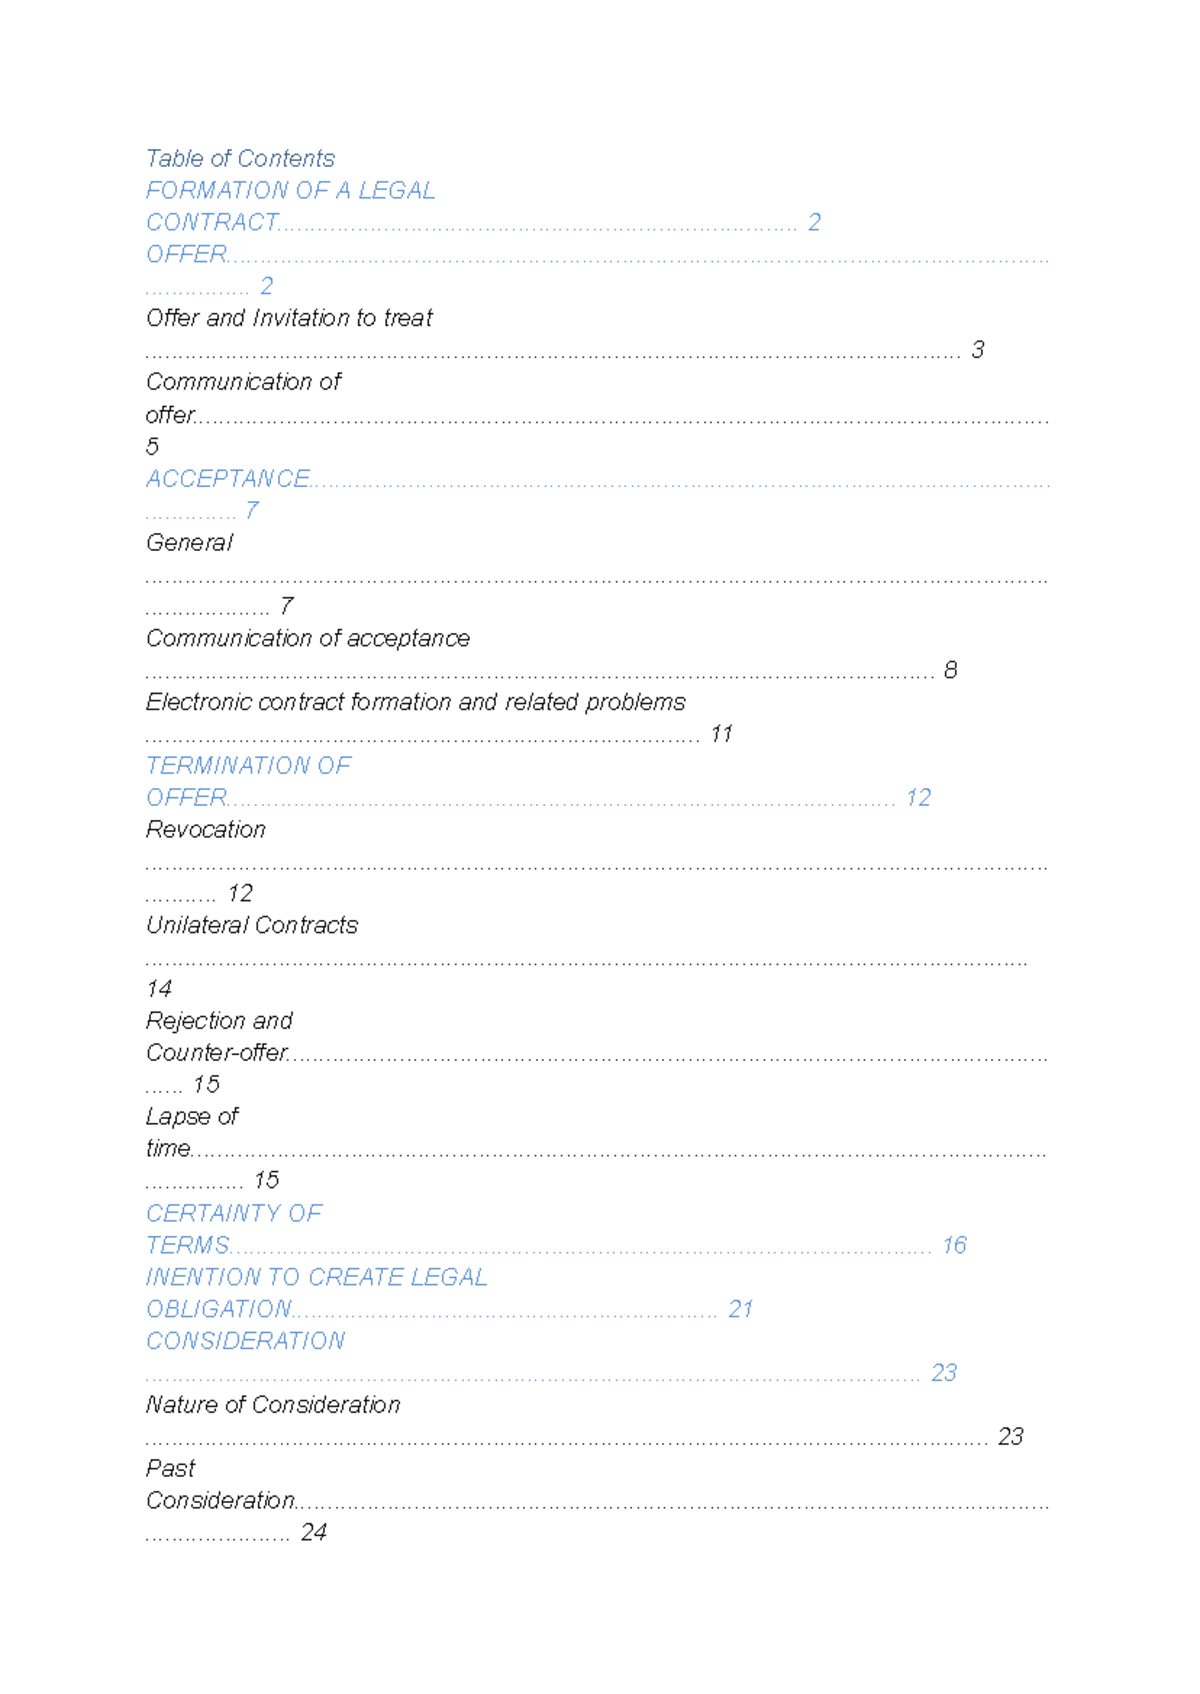Navigate to Lapse of time entry

tap(192, 1117)
